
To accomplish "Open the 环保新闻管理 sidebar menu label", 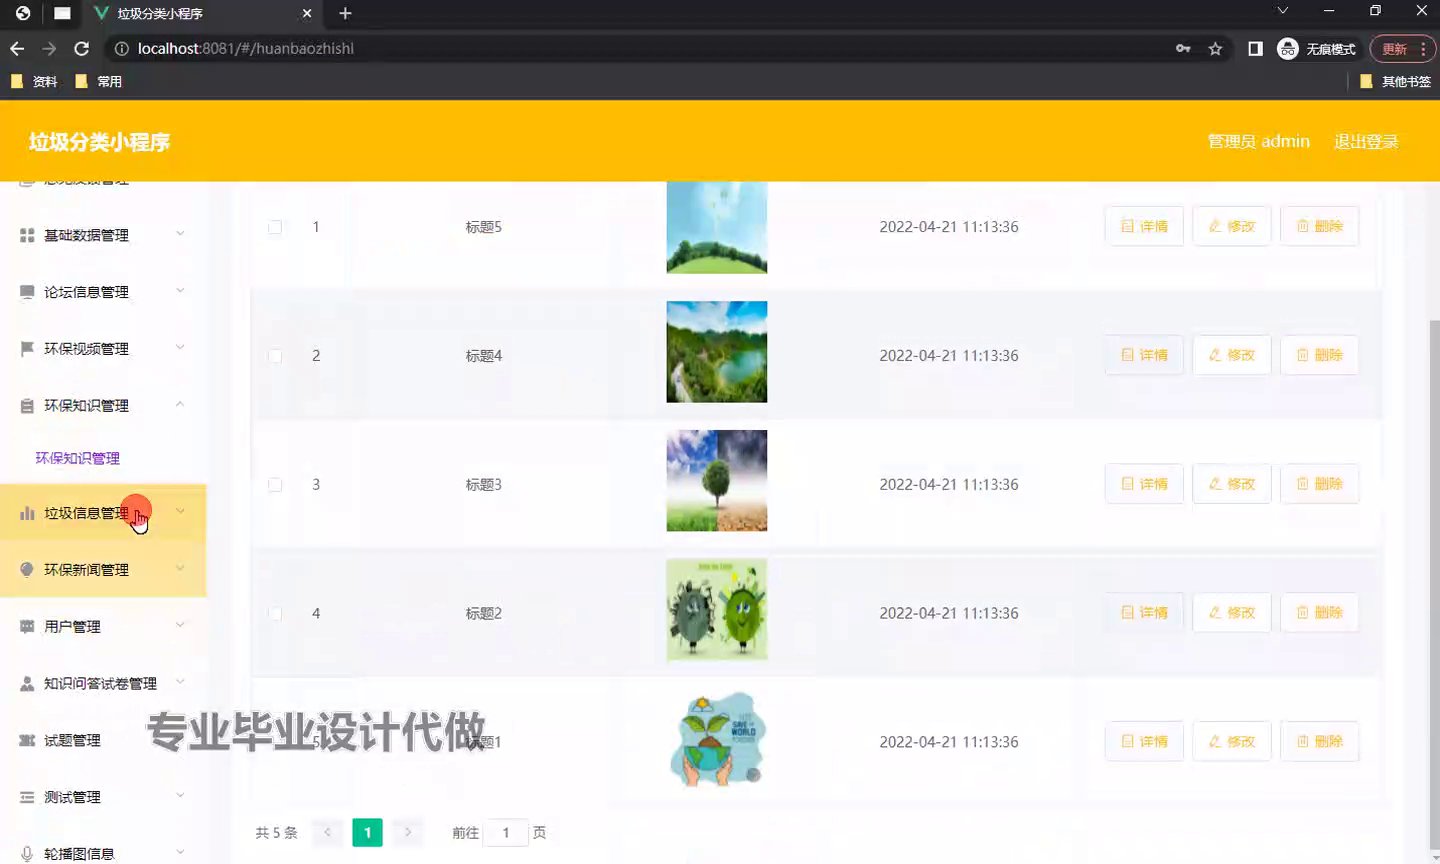I will pyautogui.click(x=86, y=570).
